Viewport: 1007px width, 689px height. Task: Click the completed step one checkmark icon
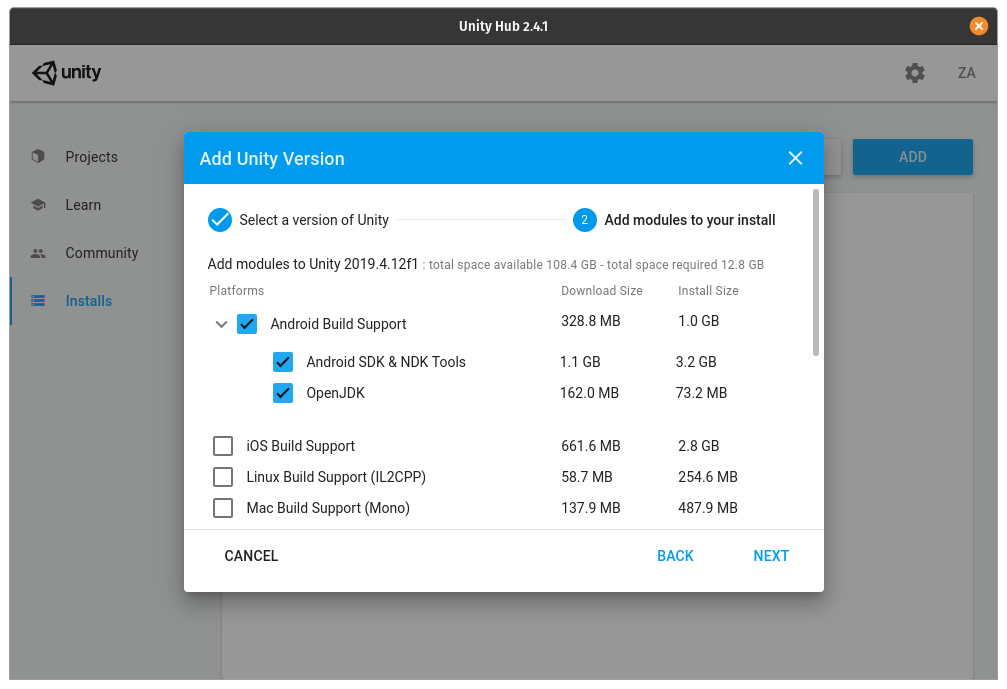(x=220, y=220)
